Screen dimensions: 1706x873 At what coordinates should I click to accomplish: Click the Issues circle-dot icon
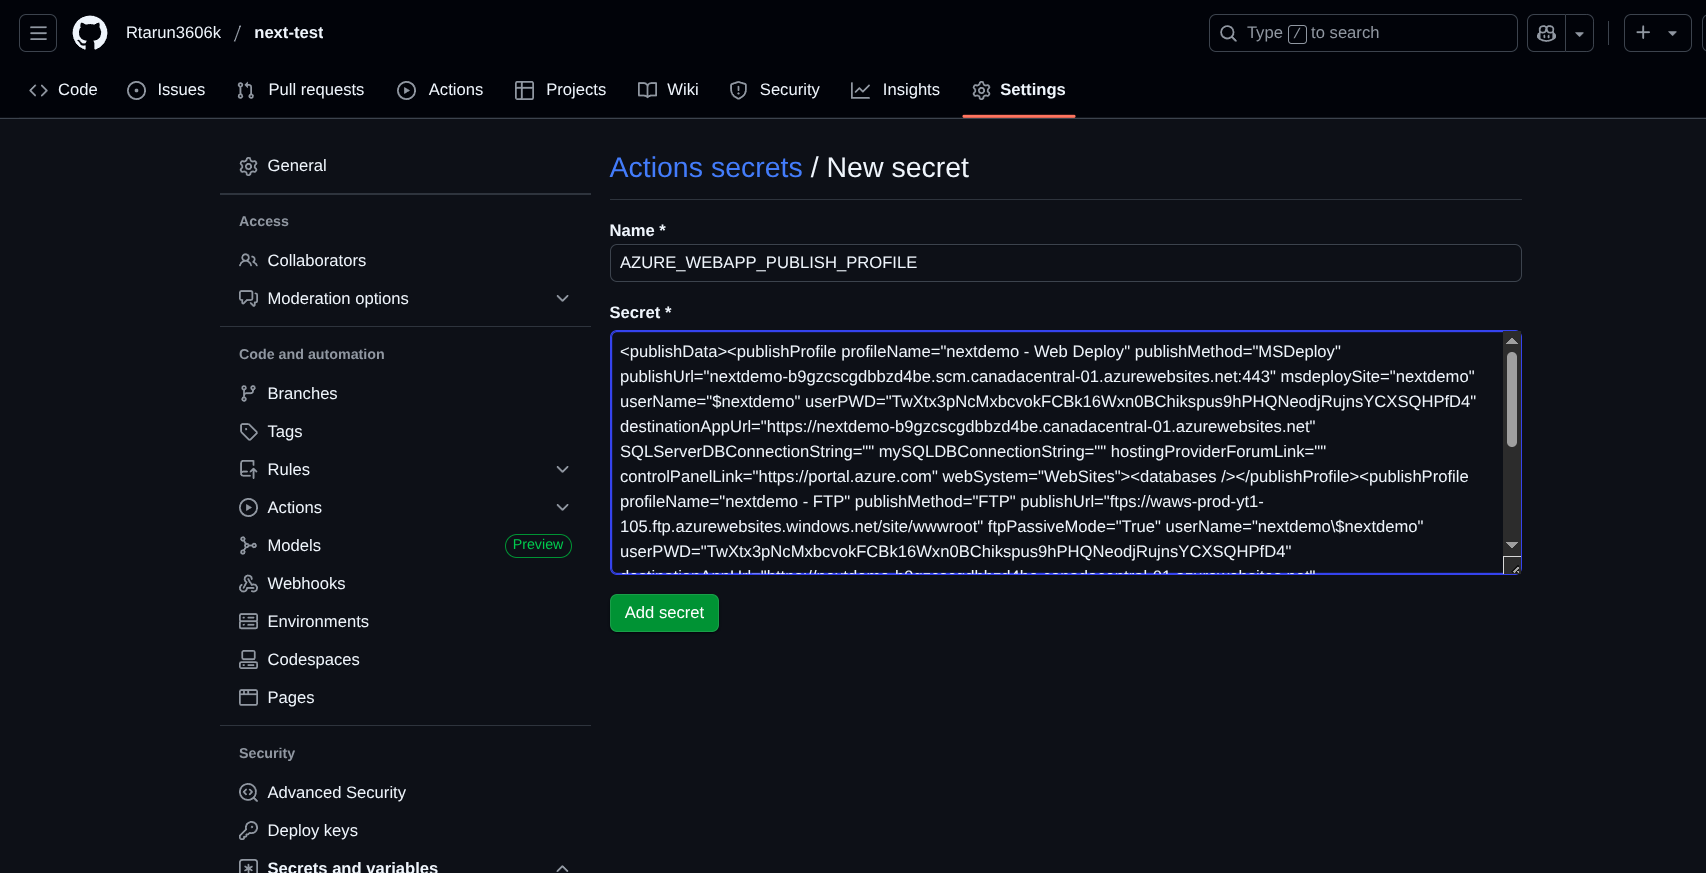click(137, 90)
